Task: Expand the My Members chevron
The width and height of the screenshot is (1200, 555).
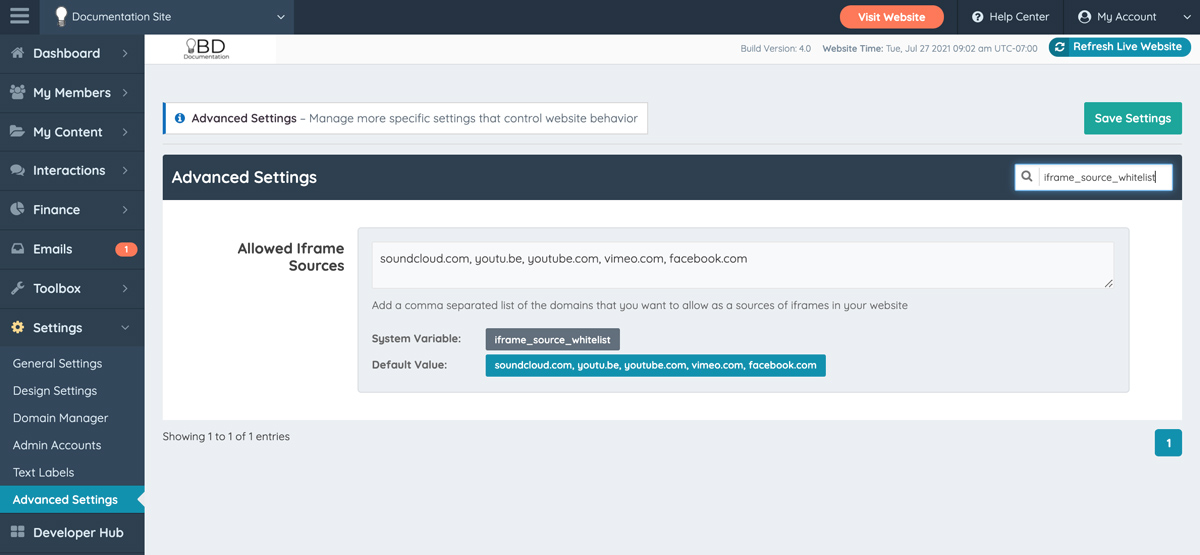Action: pyautogui.click(x=125, y=92)
